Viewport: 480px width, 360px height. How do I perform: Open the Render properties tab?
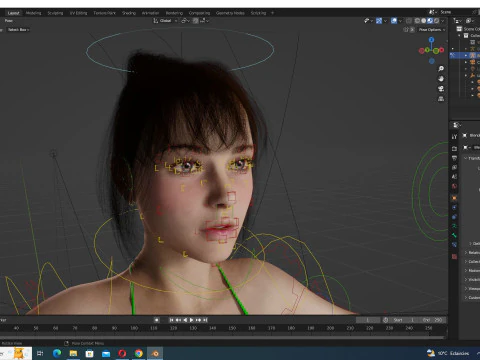point(454,148)
